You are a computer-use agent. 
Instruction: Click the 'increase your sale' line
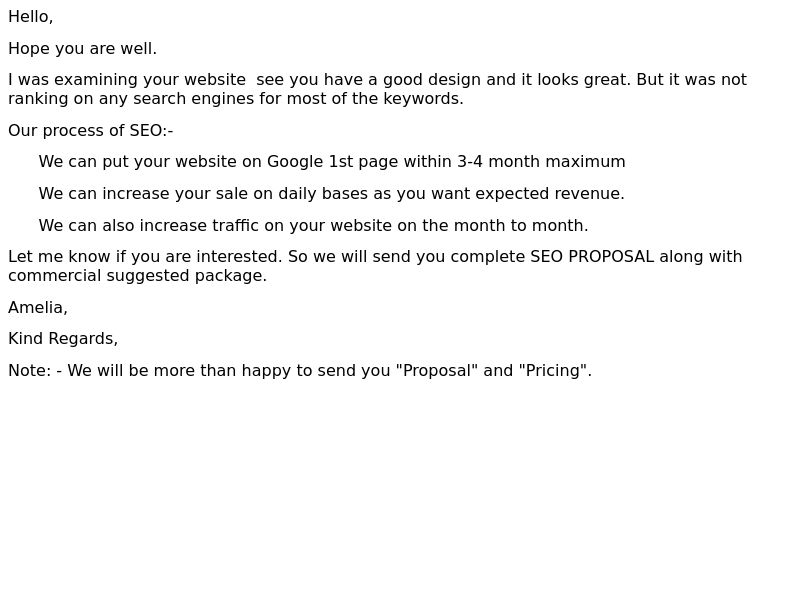(x=331, y=194)
